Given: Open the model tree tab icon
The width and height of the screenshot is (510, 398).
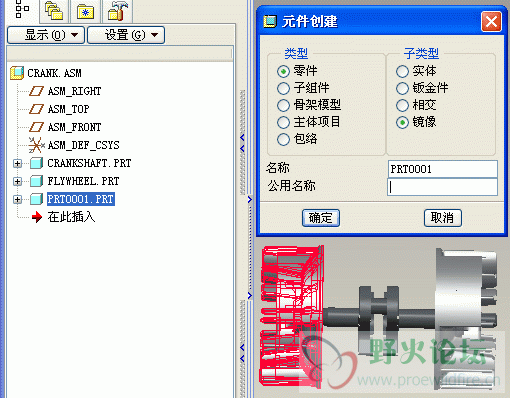Looking at the screenshot, I should point(22,9).
